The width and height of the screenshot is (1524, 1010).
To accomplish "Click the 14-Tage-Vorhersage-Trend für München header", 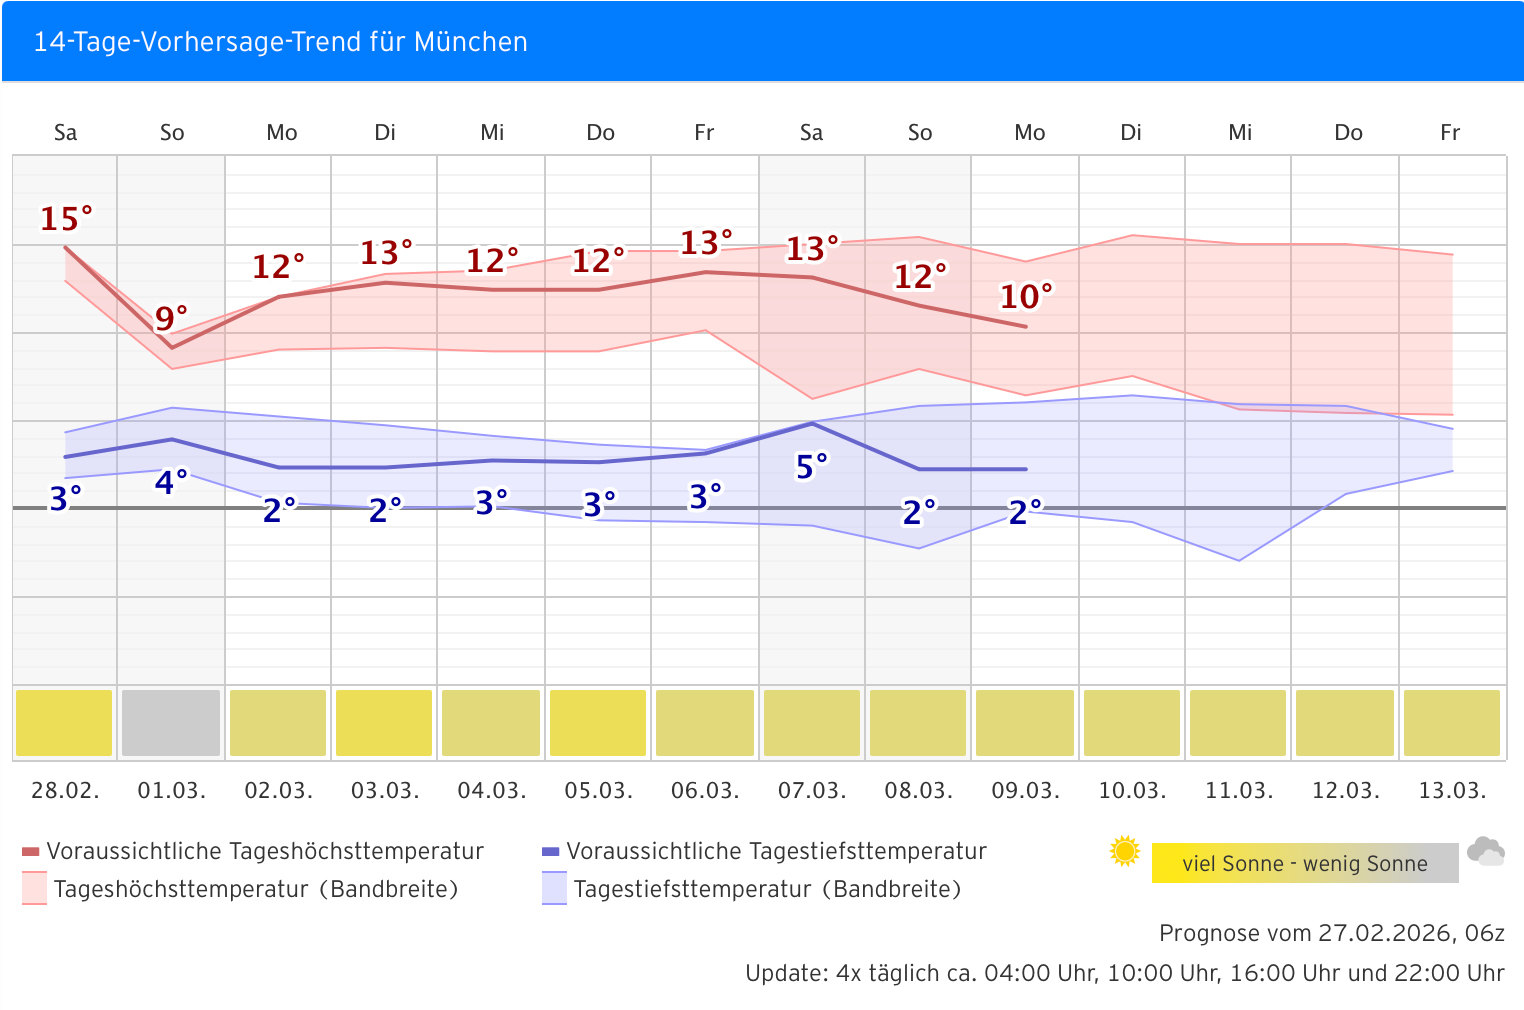I will pyautogui.click(x=281, y=42).
